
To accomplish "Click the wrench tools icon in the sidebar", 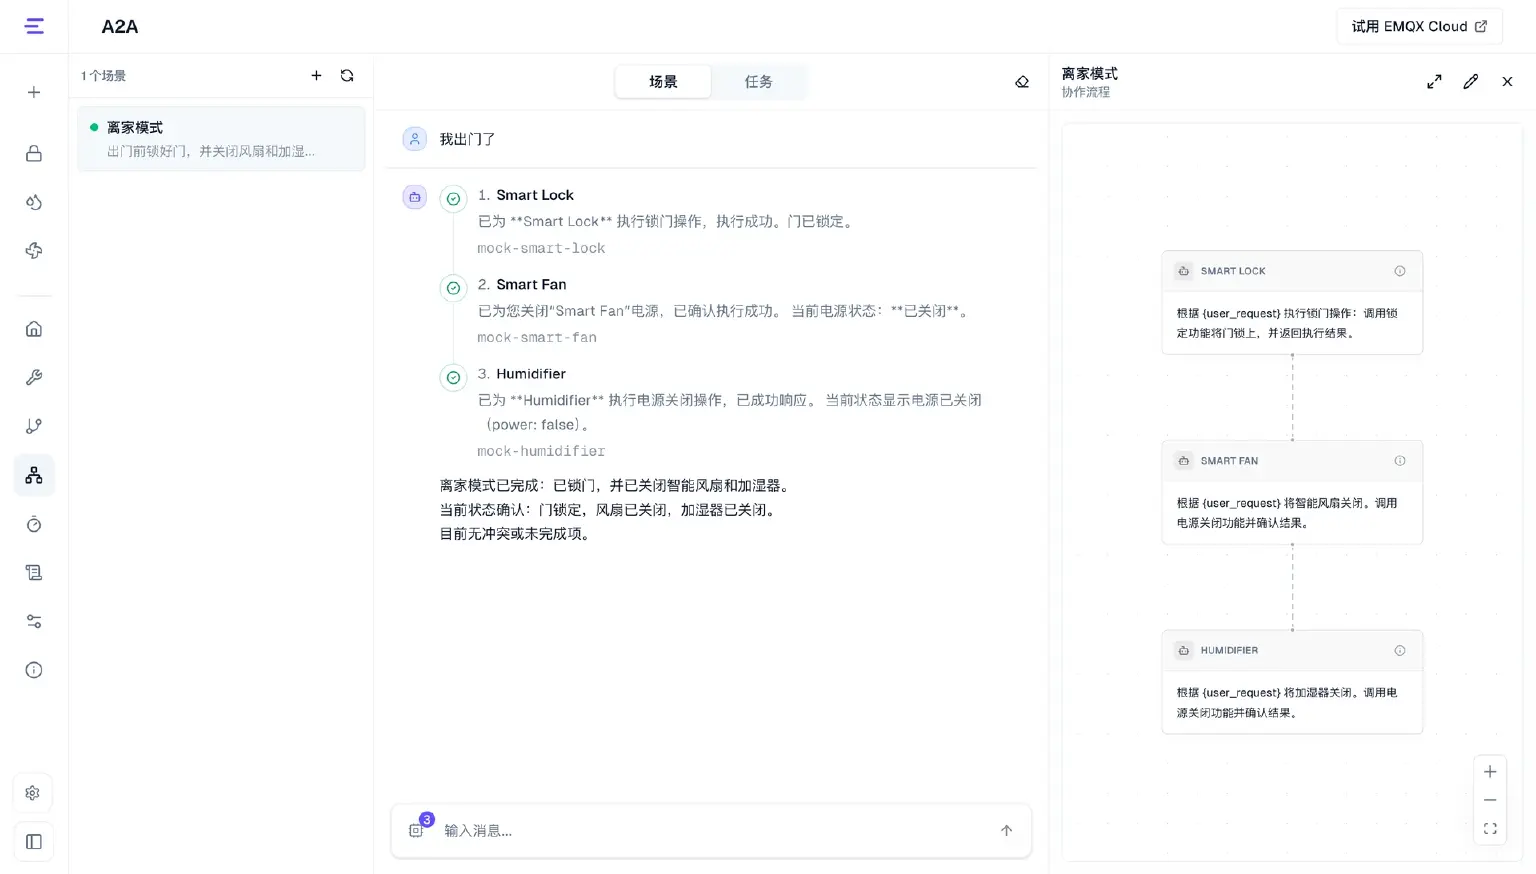I will coord(34,377).
